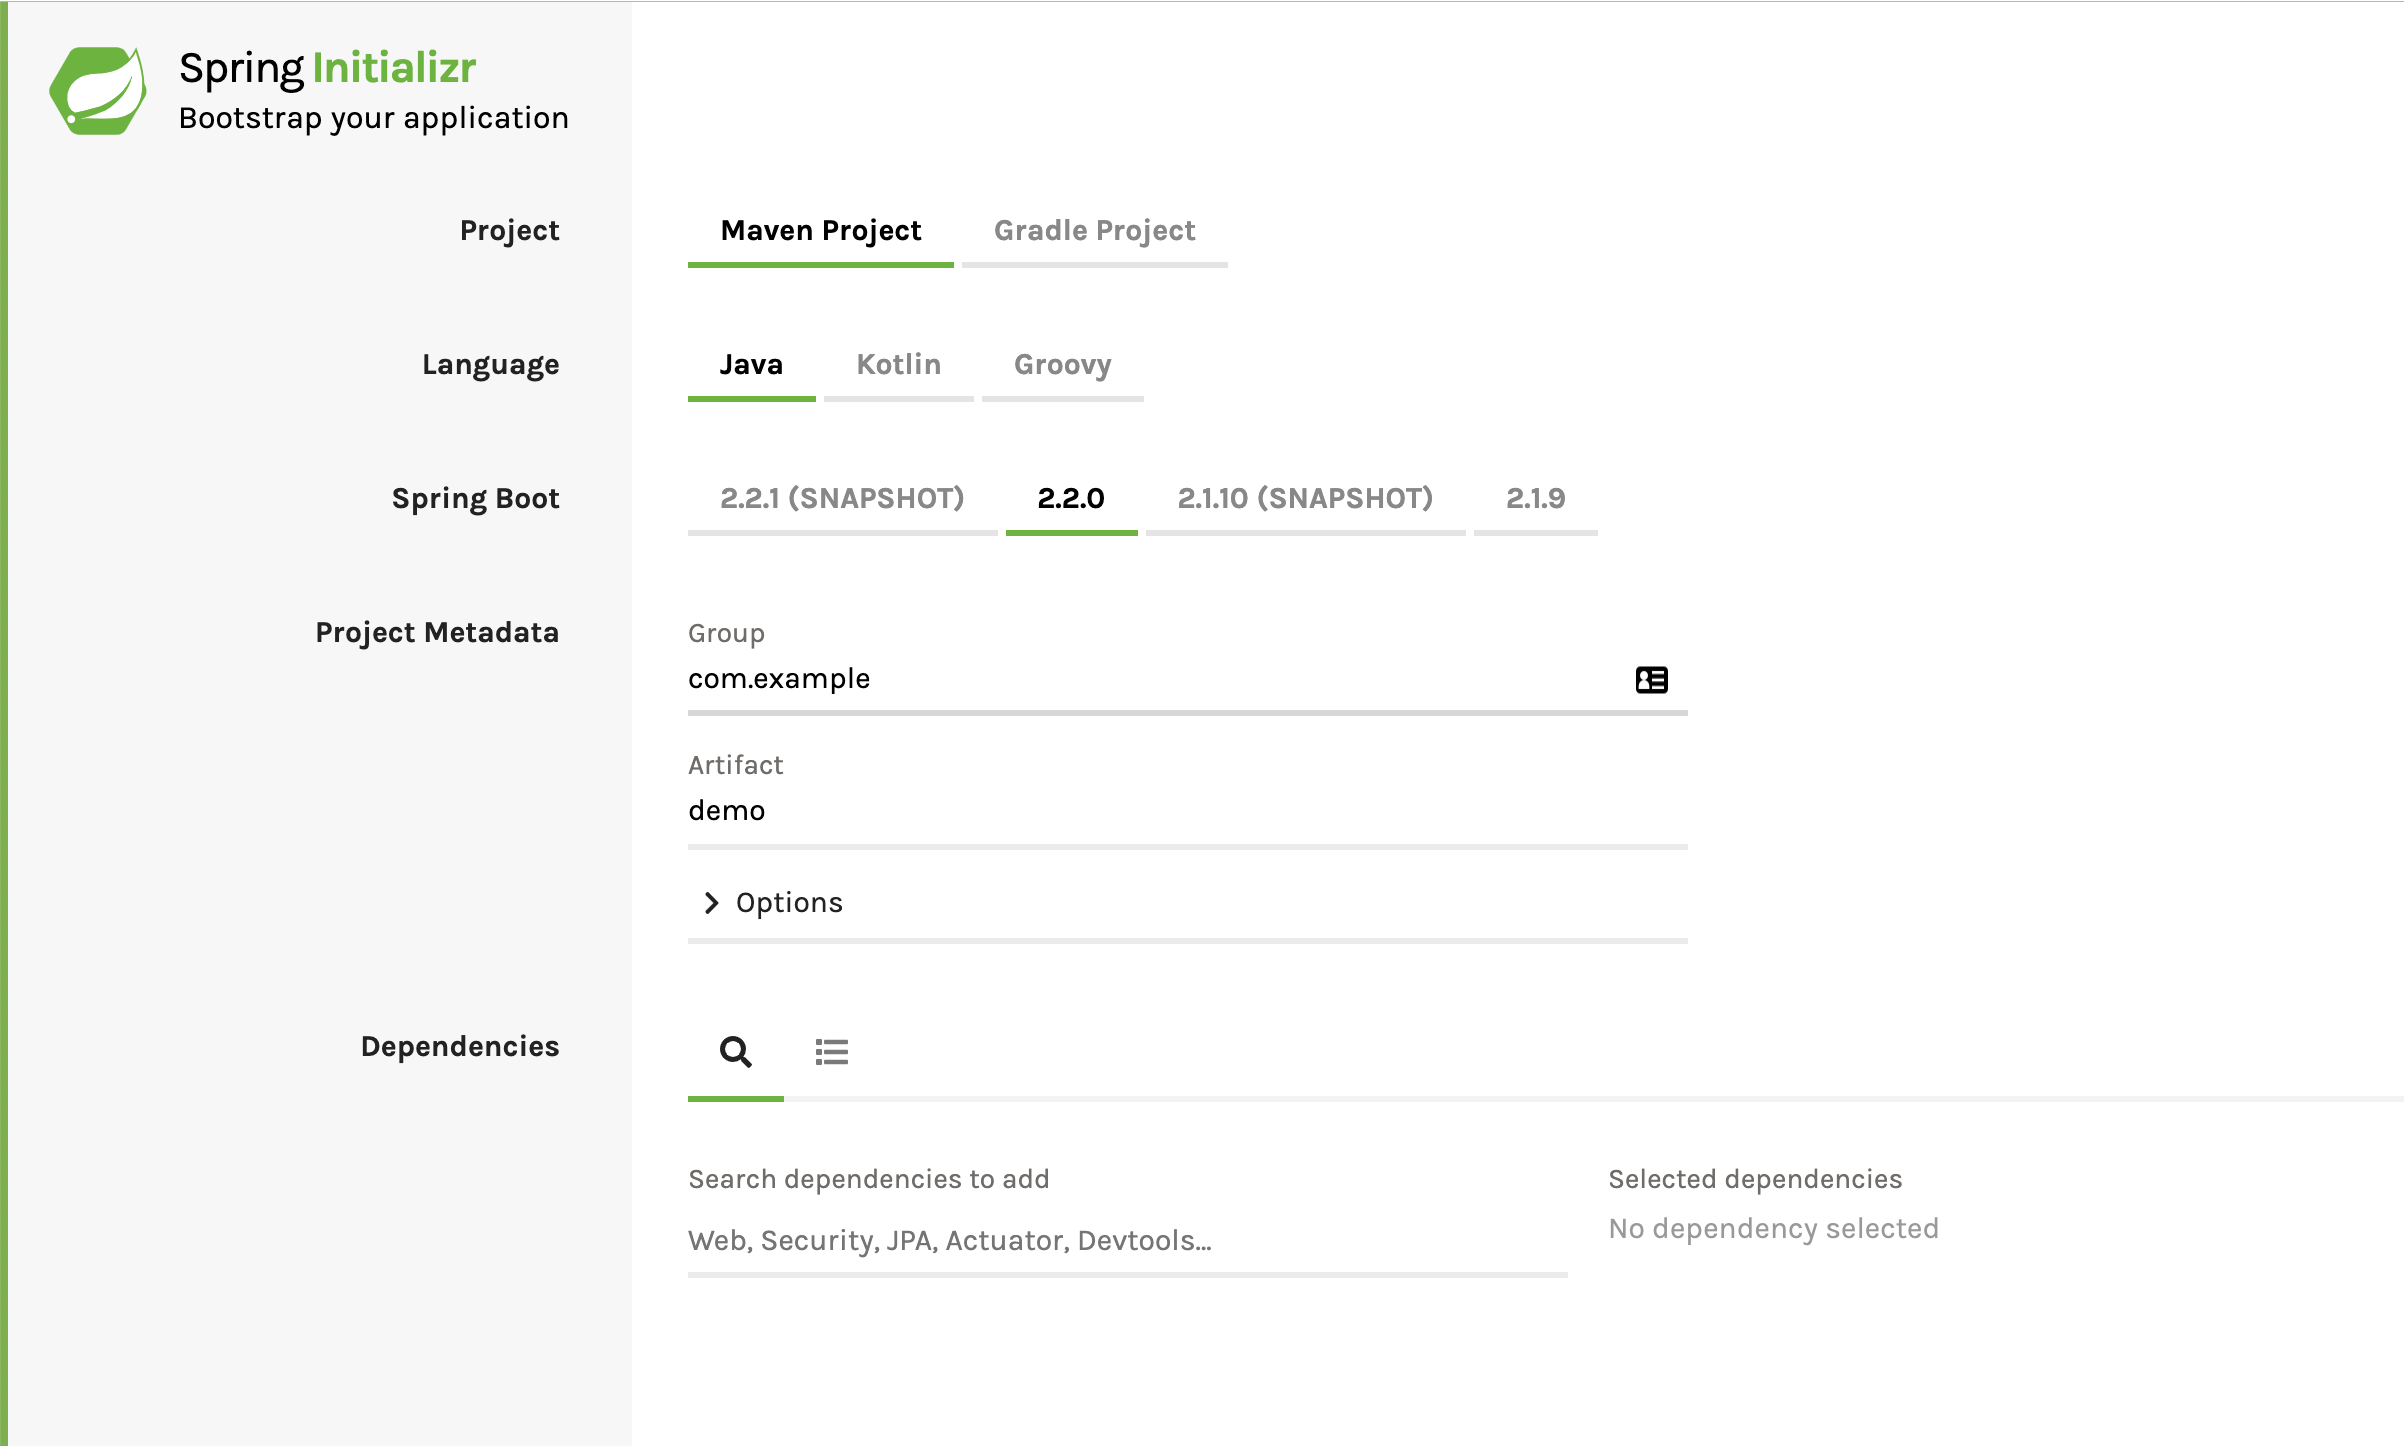
Task: Focus the search dependencies input
Action: tap(1126, 1241)
